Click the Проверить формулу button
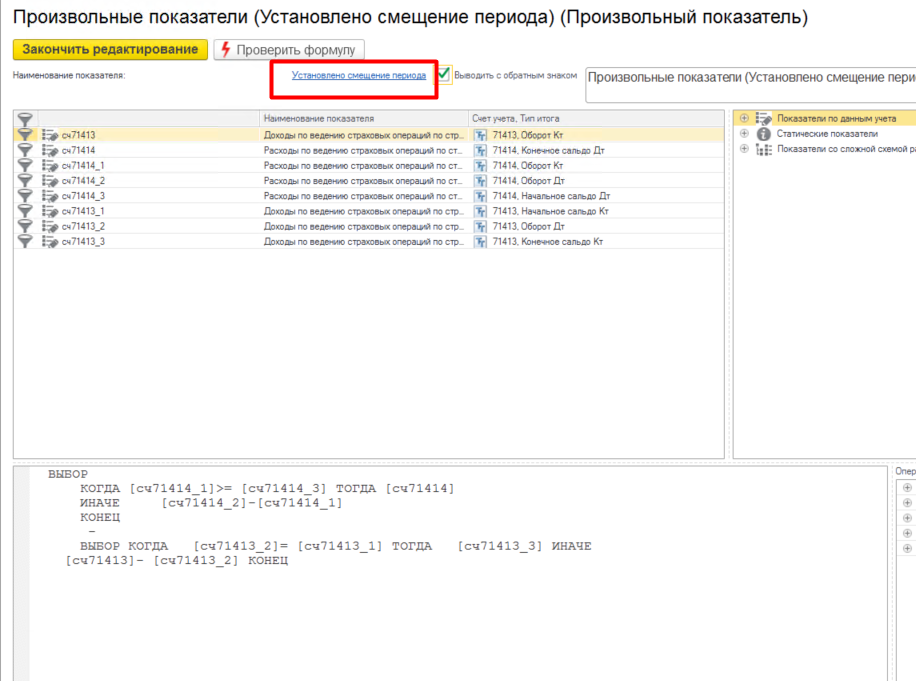This screenshot has width=916, height=681. point(290,50)
